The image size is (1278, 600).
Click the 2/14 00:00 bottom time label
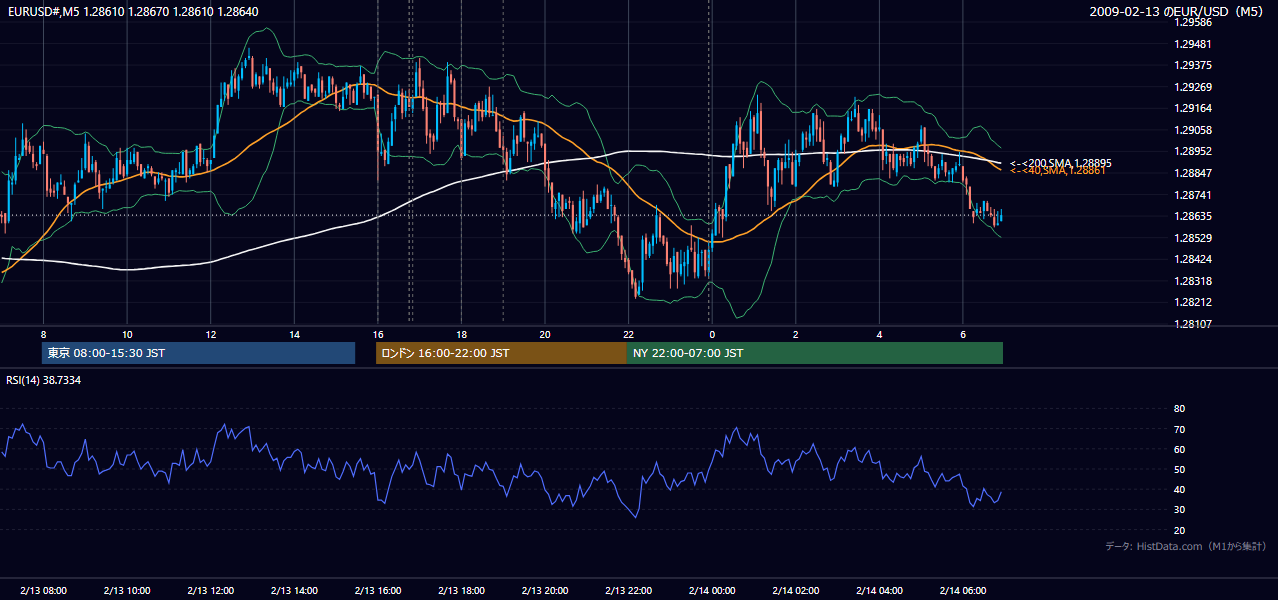[712, 591]
